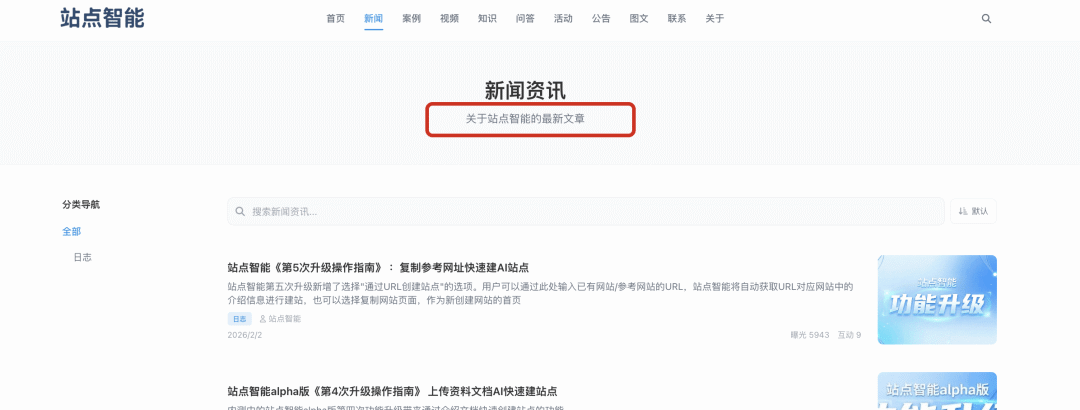Open the 默认 sort dropdown
This screenshot has width=1080, height=410.
coord(973,212)
